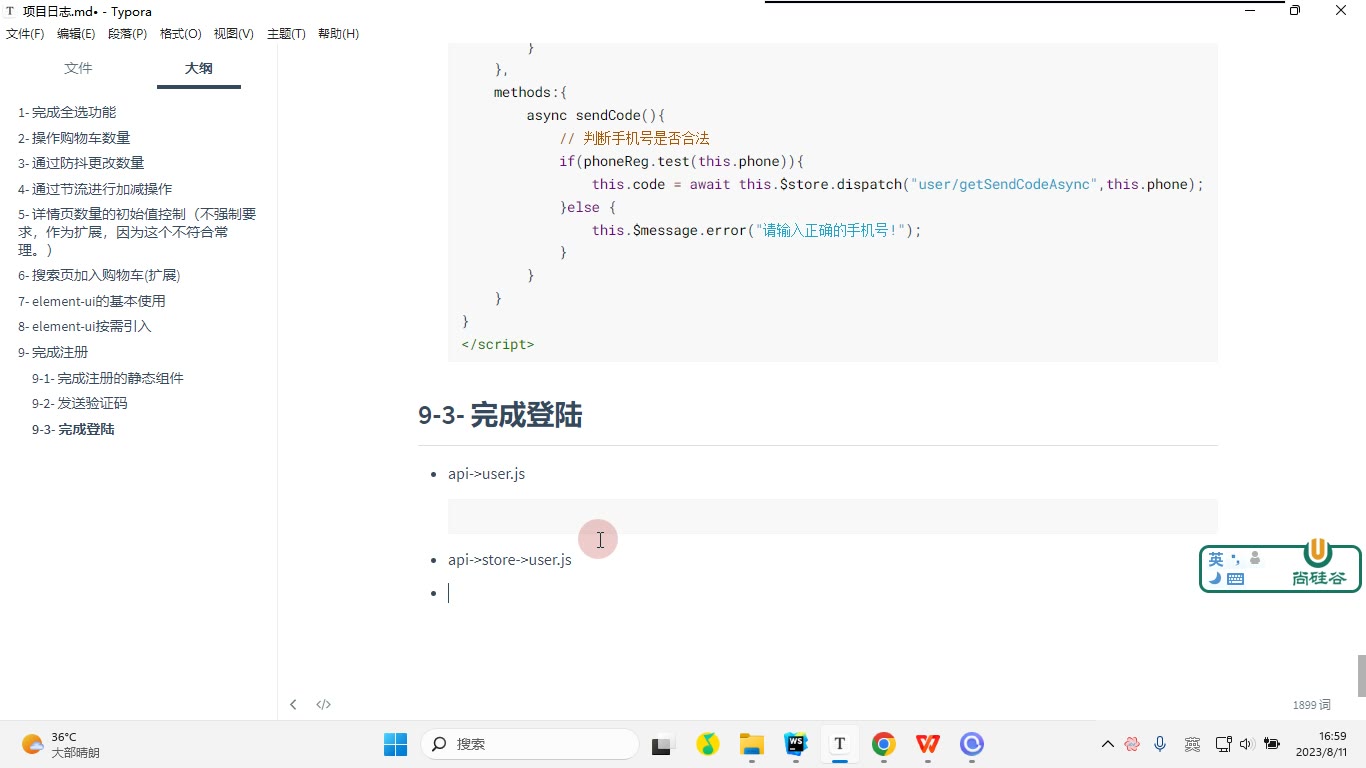The width and height of the screenshot is (1366, 768).
Task: Click the microphone tray icon
Action: tap(1160, 744)
